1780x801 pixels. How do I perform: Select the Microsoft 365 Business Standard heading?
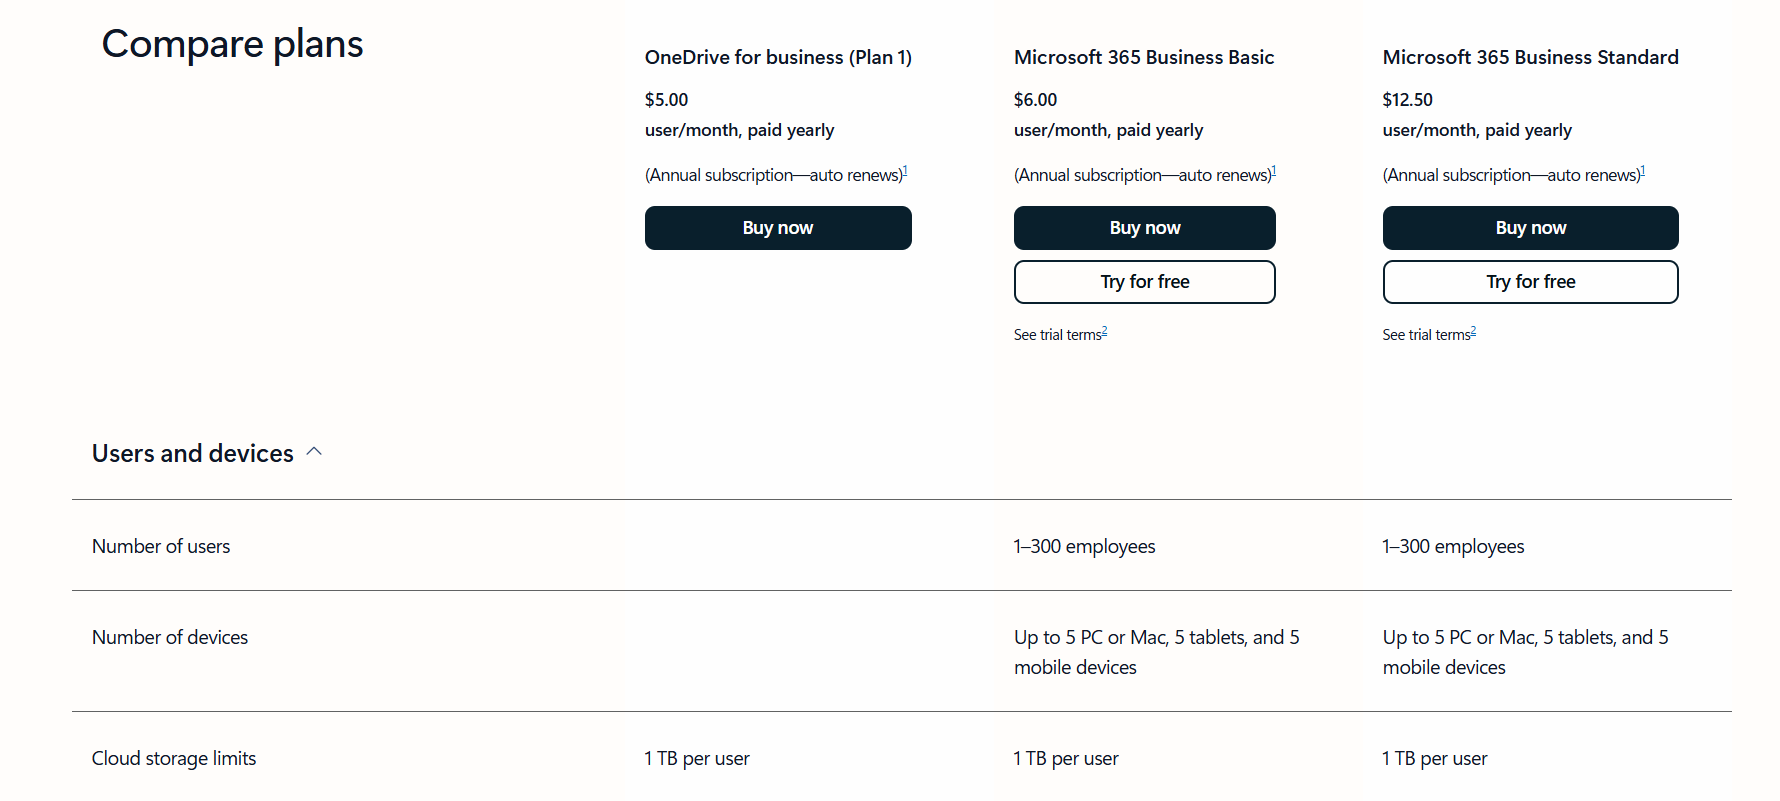(1530, 57)
